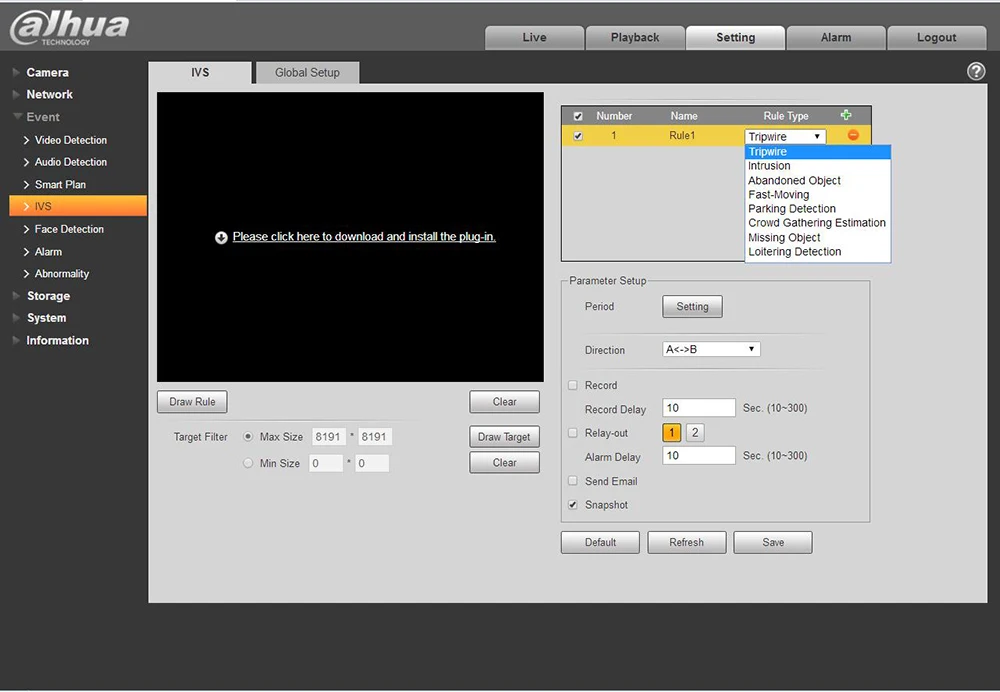The image size is (1000, 692).
Task: Select the Min Size radio button
Action: point(248,463)
